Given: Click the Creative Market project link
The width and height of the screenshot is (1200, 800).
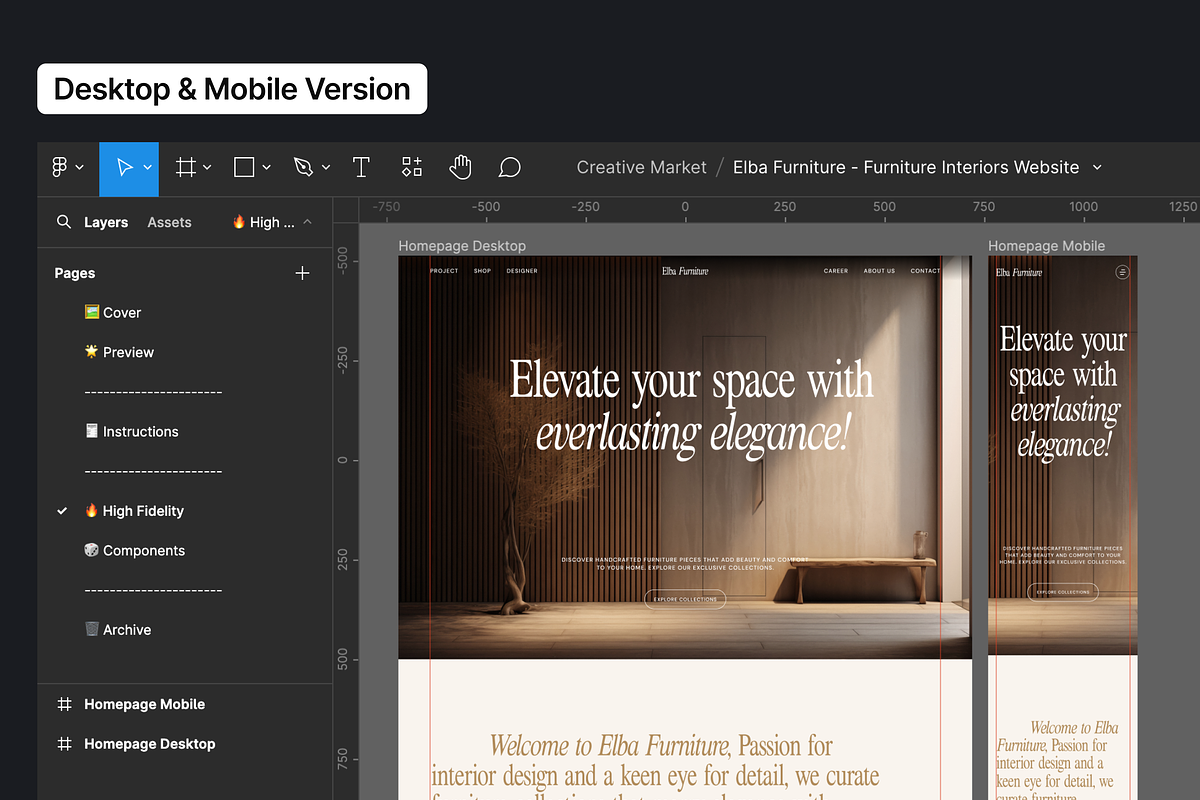Looking at the screenshot, I should 642,167.
